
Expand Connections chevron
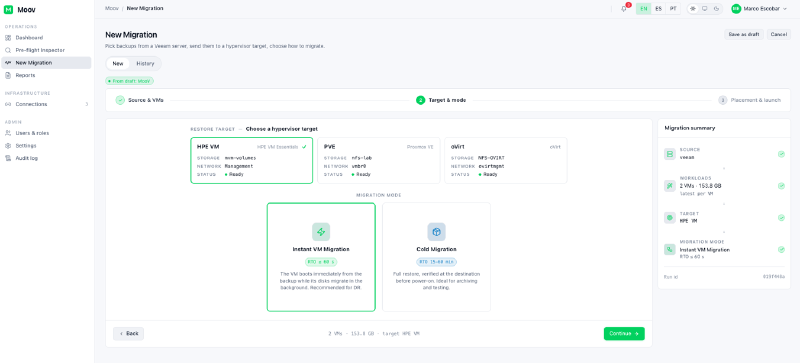click(87, 104)
